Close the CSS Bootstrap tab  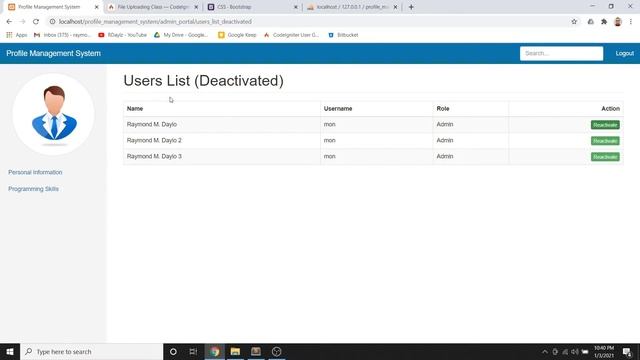(296, 7)
